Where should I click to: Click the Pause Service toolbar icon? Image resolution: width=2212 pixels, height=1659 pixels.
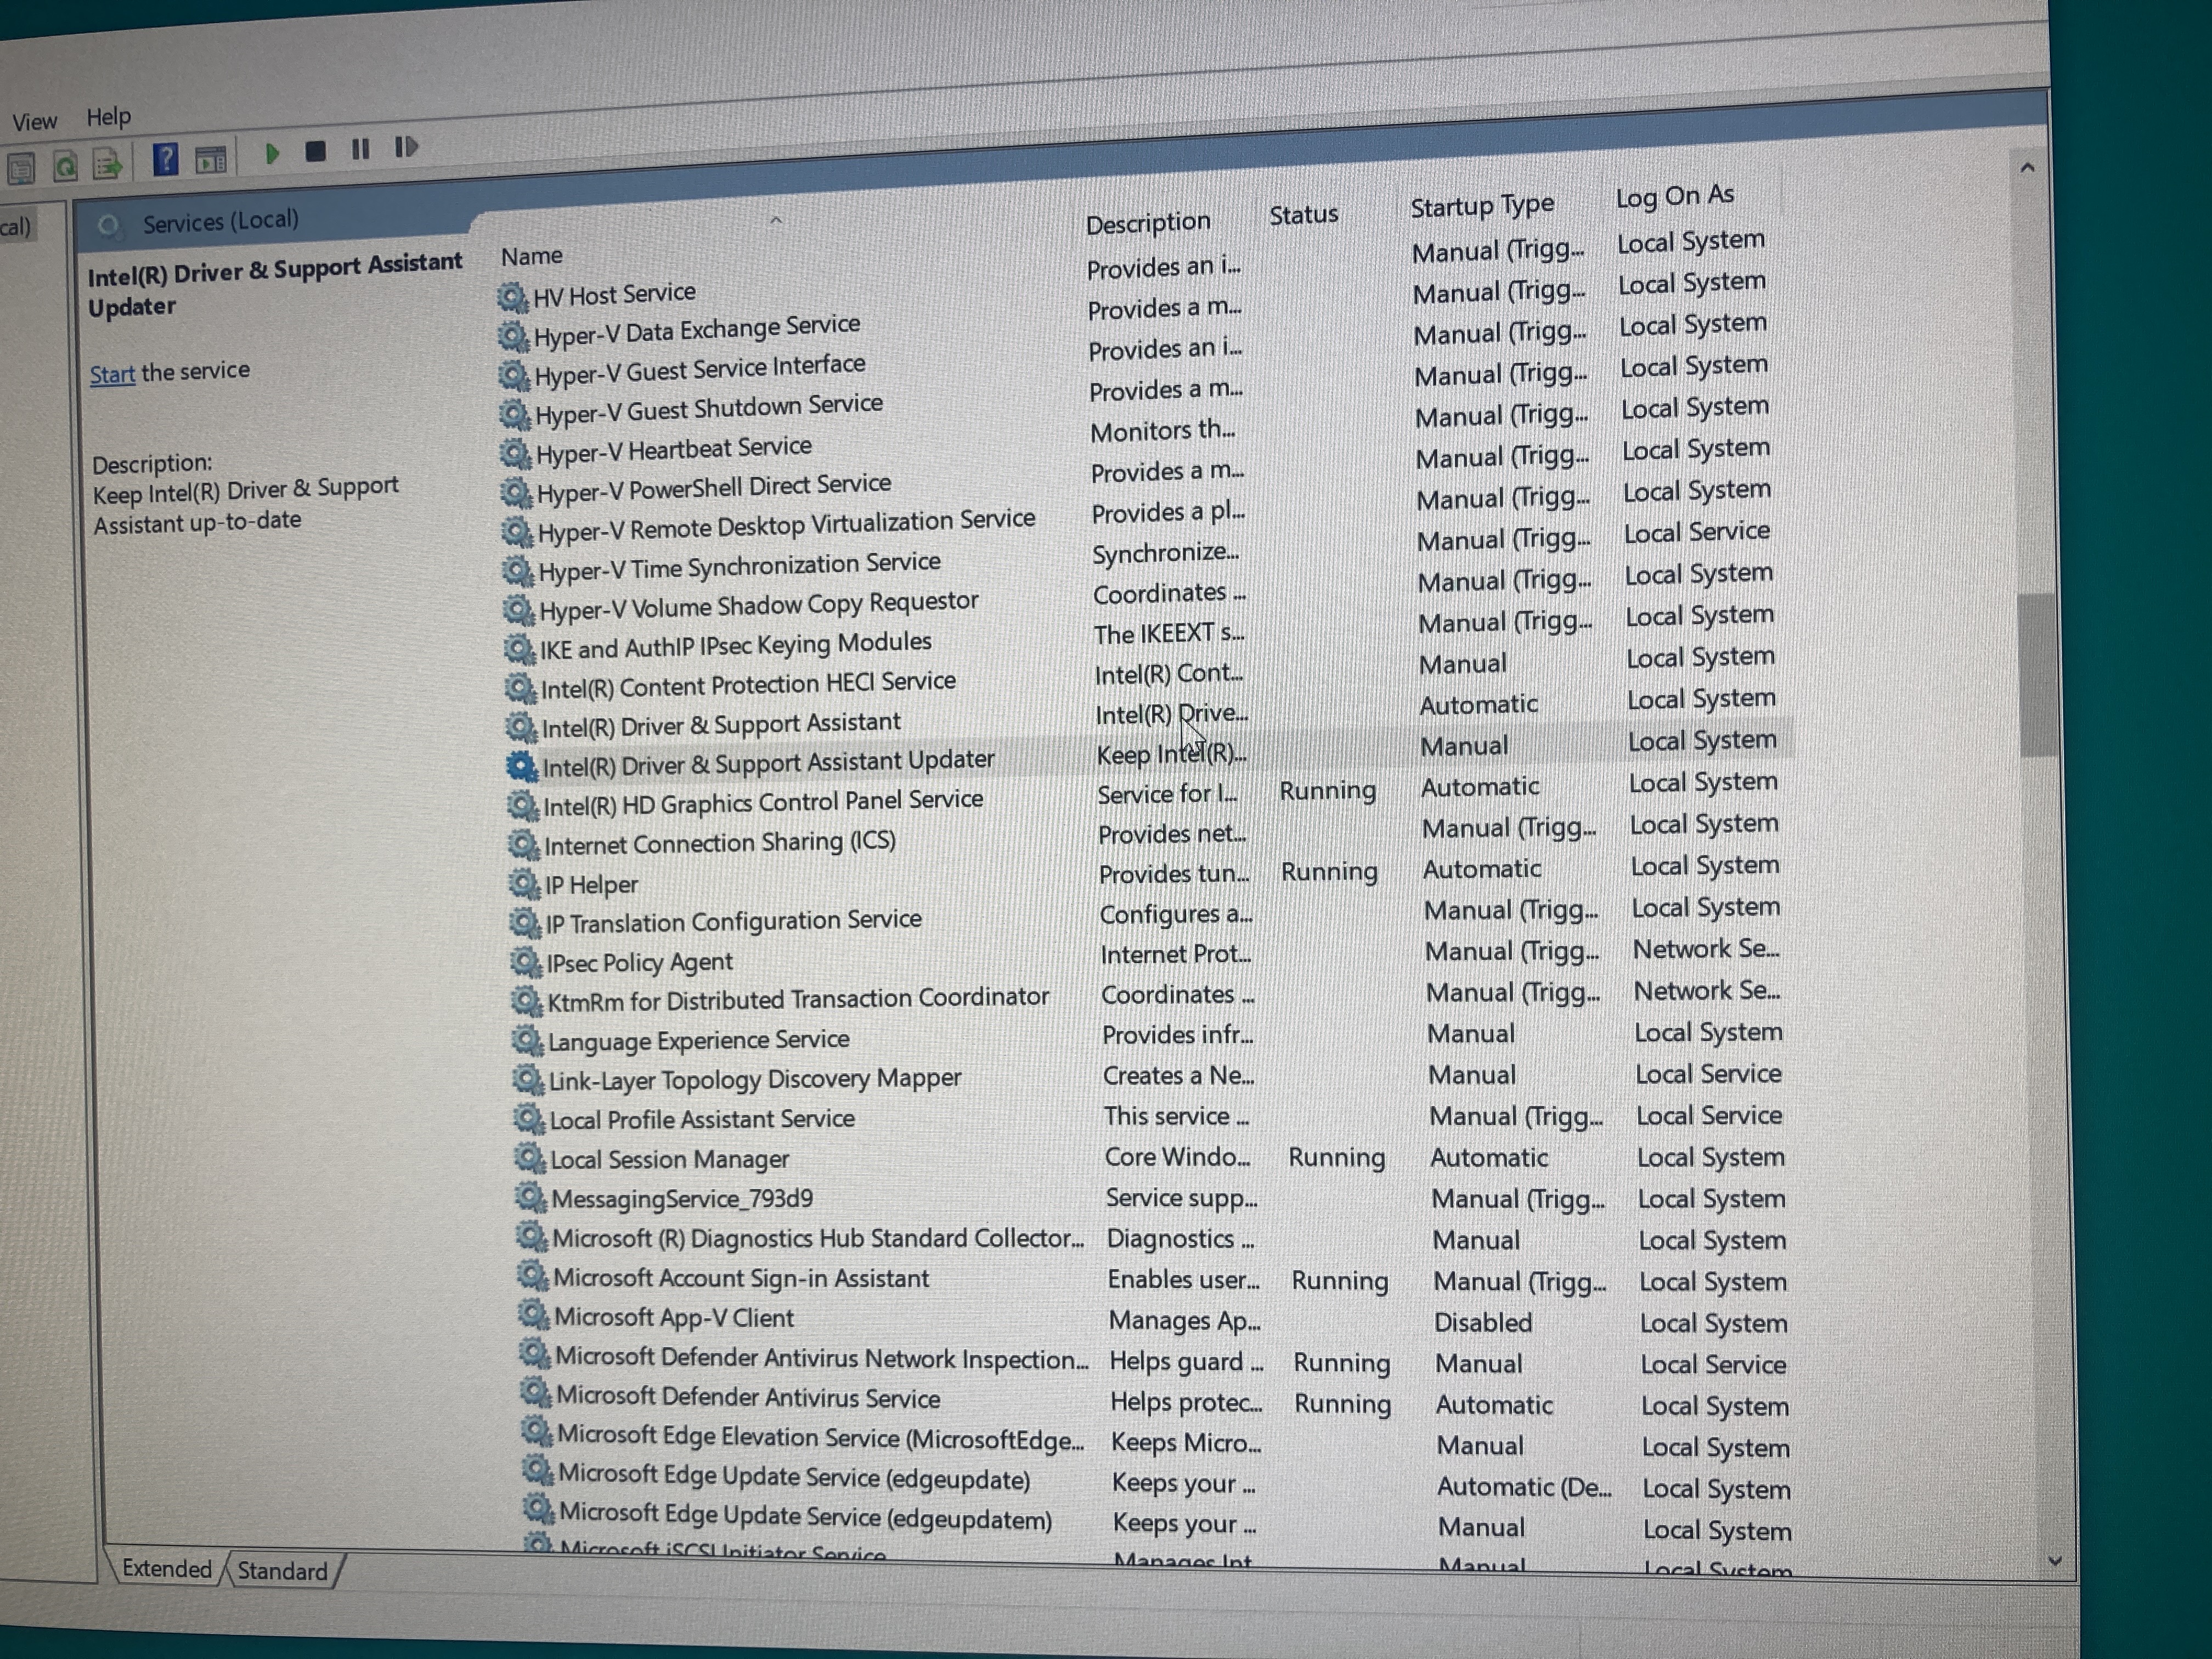click(360, 149)
